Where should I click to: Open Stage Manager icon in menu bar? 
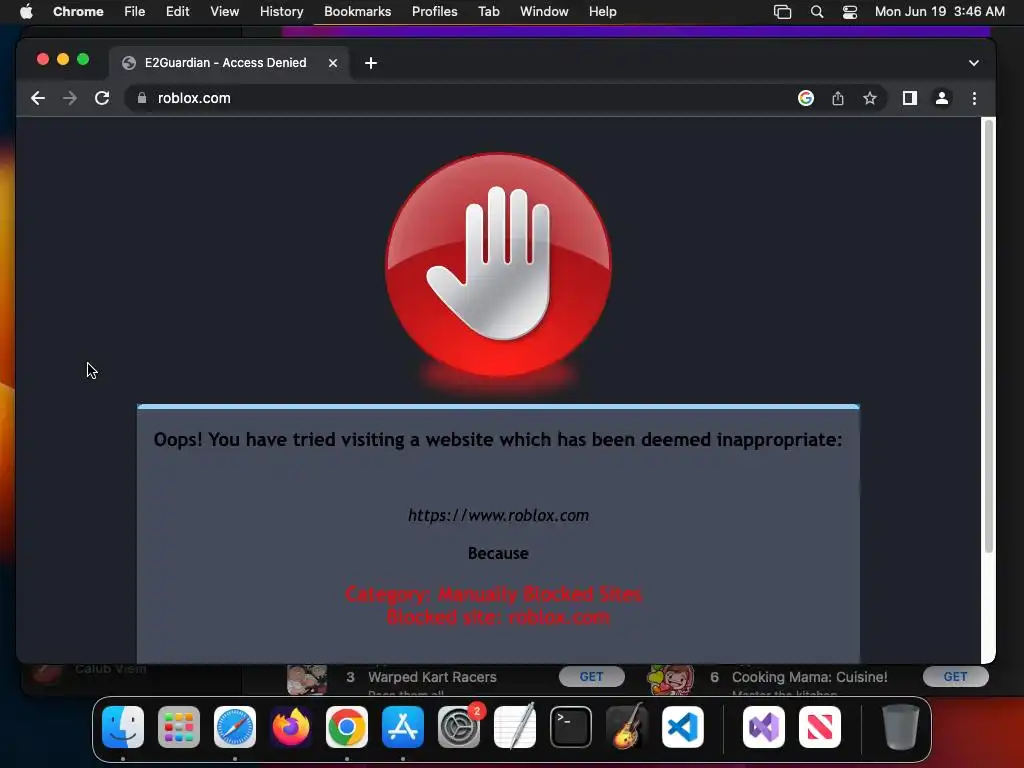pos(782,11)
